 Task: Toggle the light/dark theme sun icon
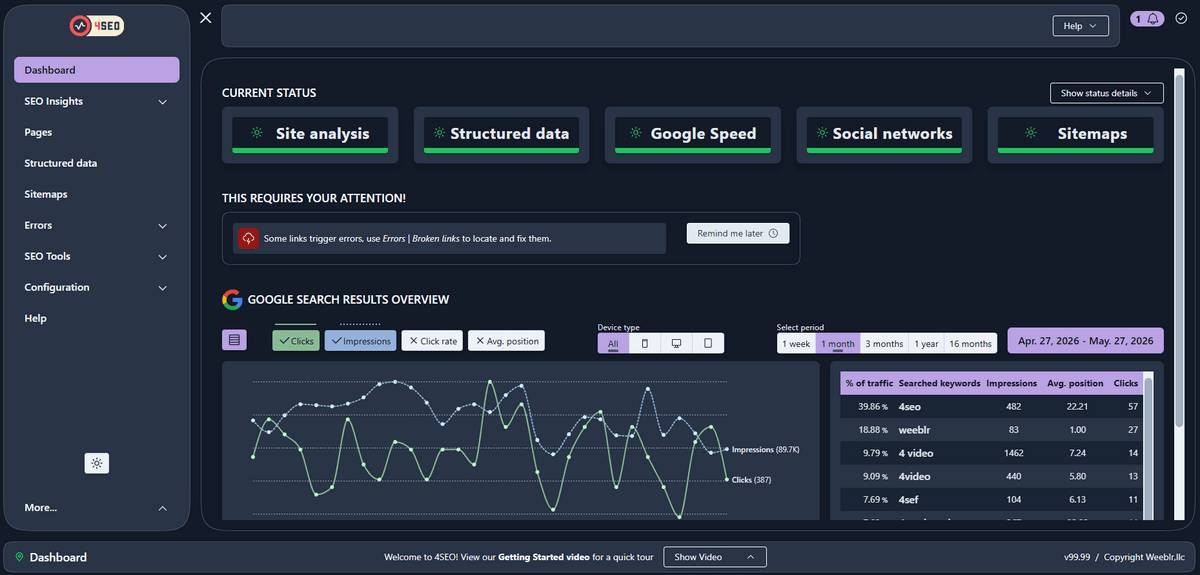point(97,463)
